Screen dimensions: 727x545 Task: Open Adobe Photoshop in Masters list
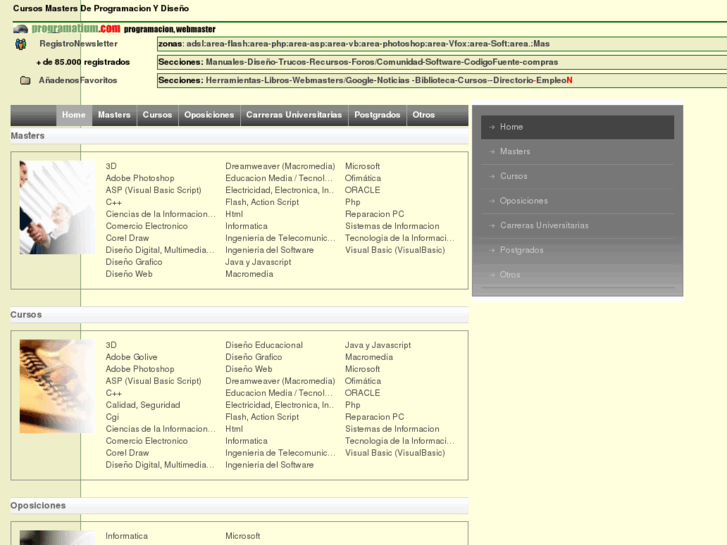pyautogui.click(x=140, y=178)
